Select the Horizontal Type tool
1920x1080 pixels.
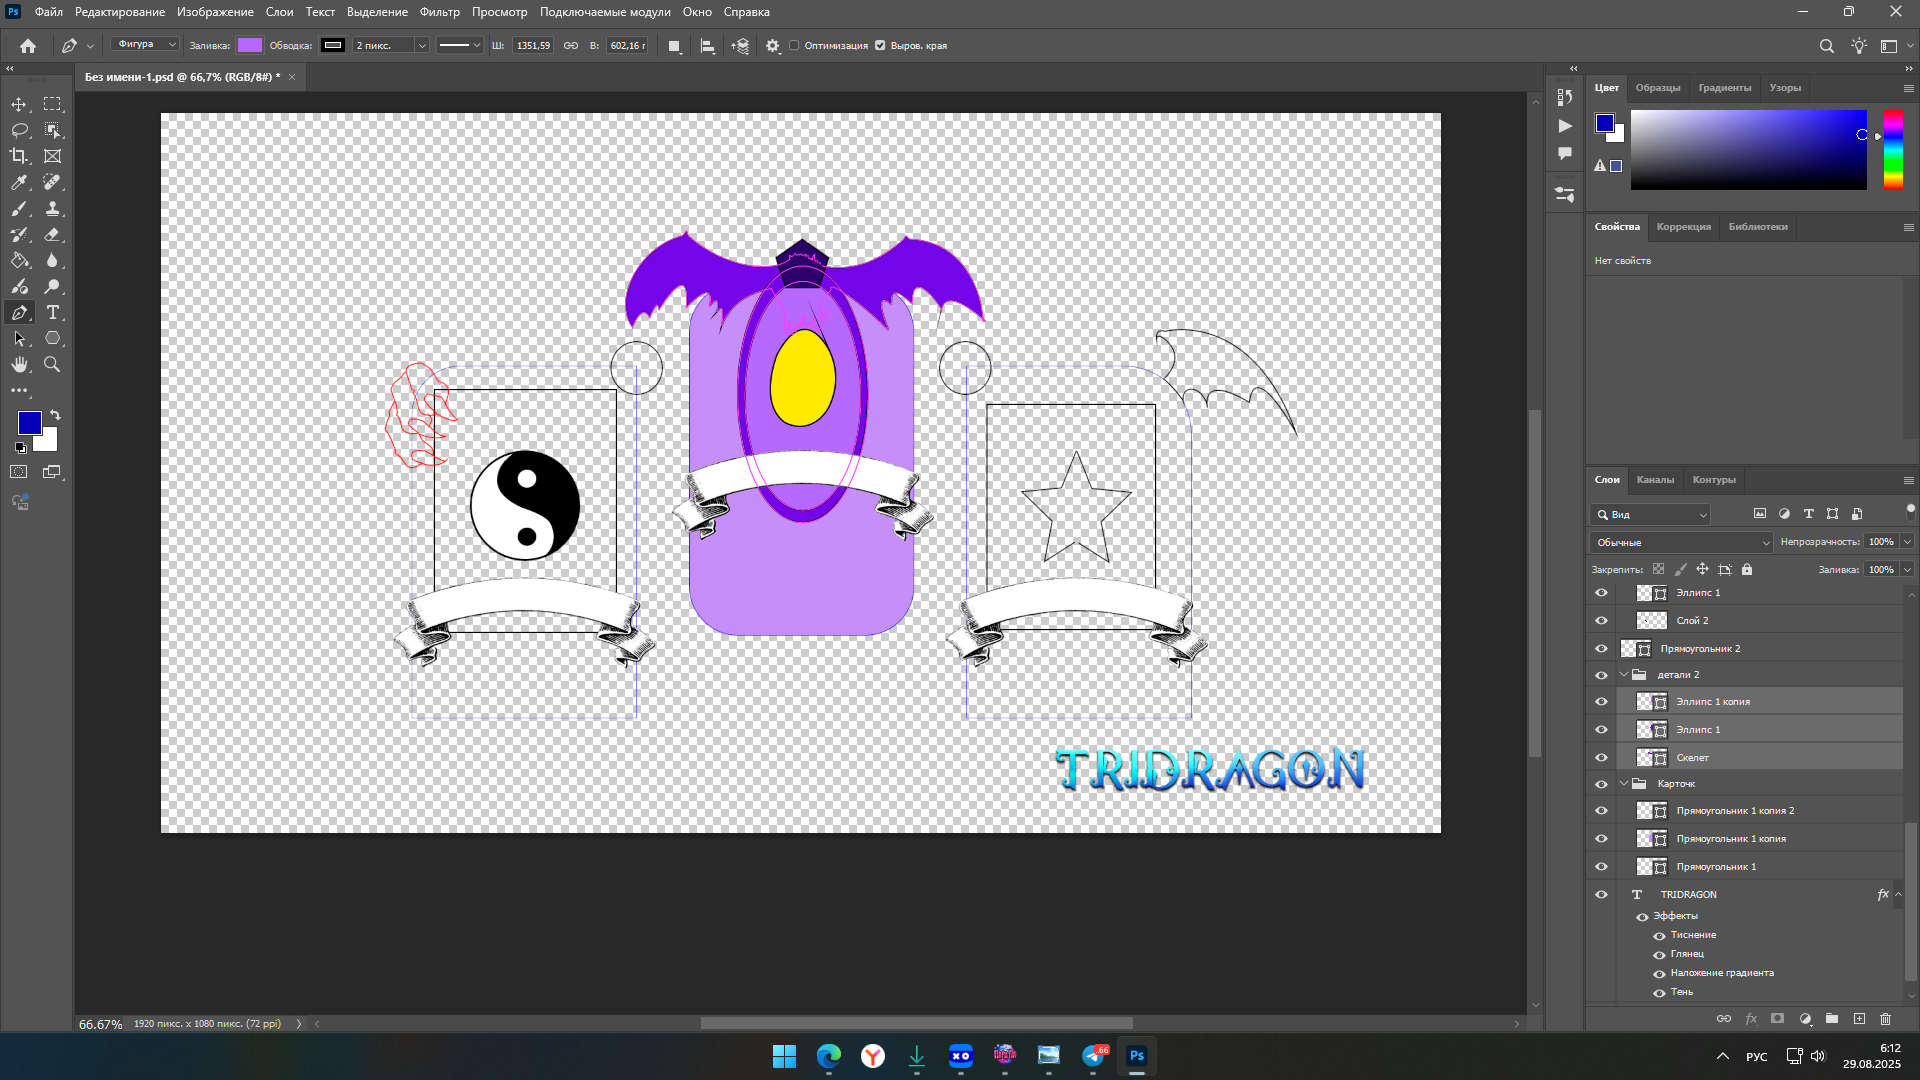[53, 313]
